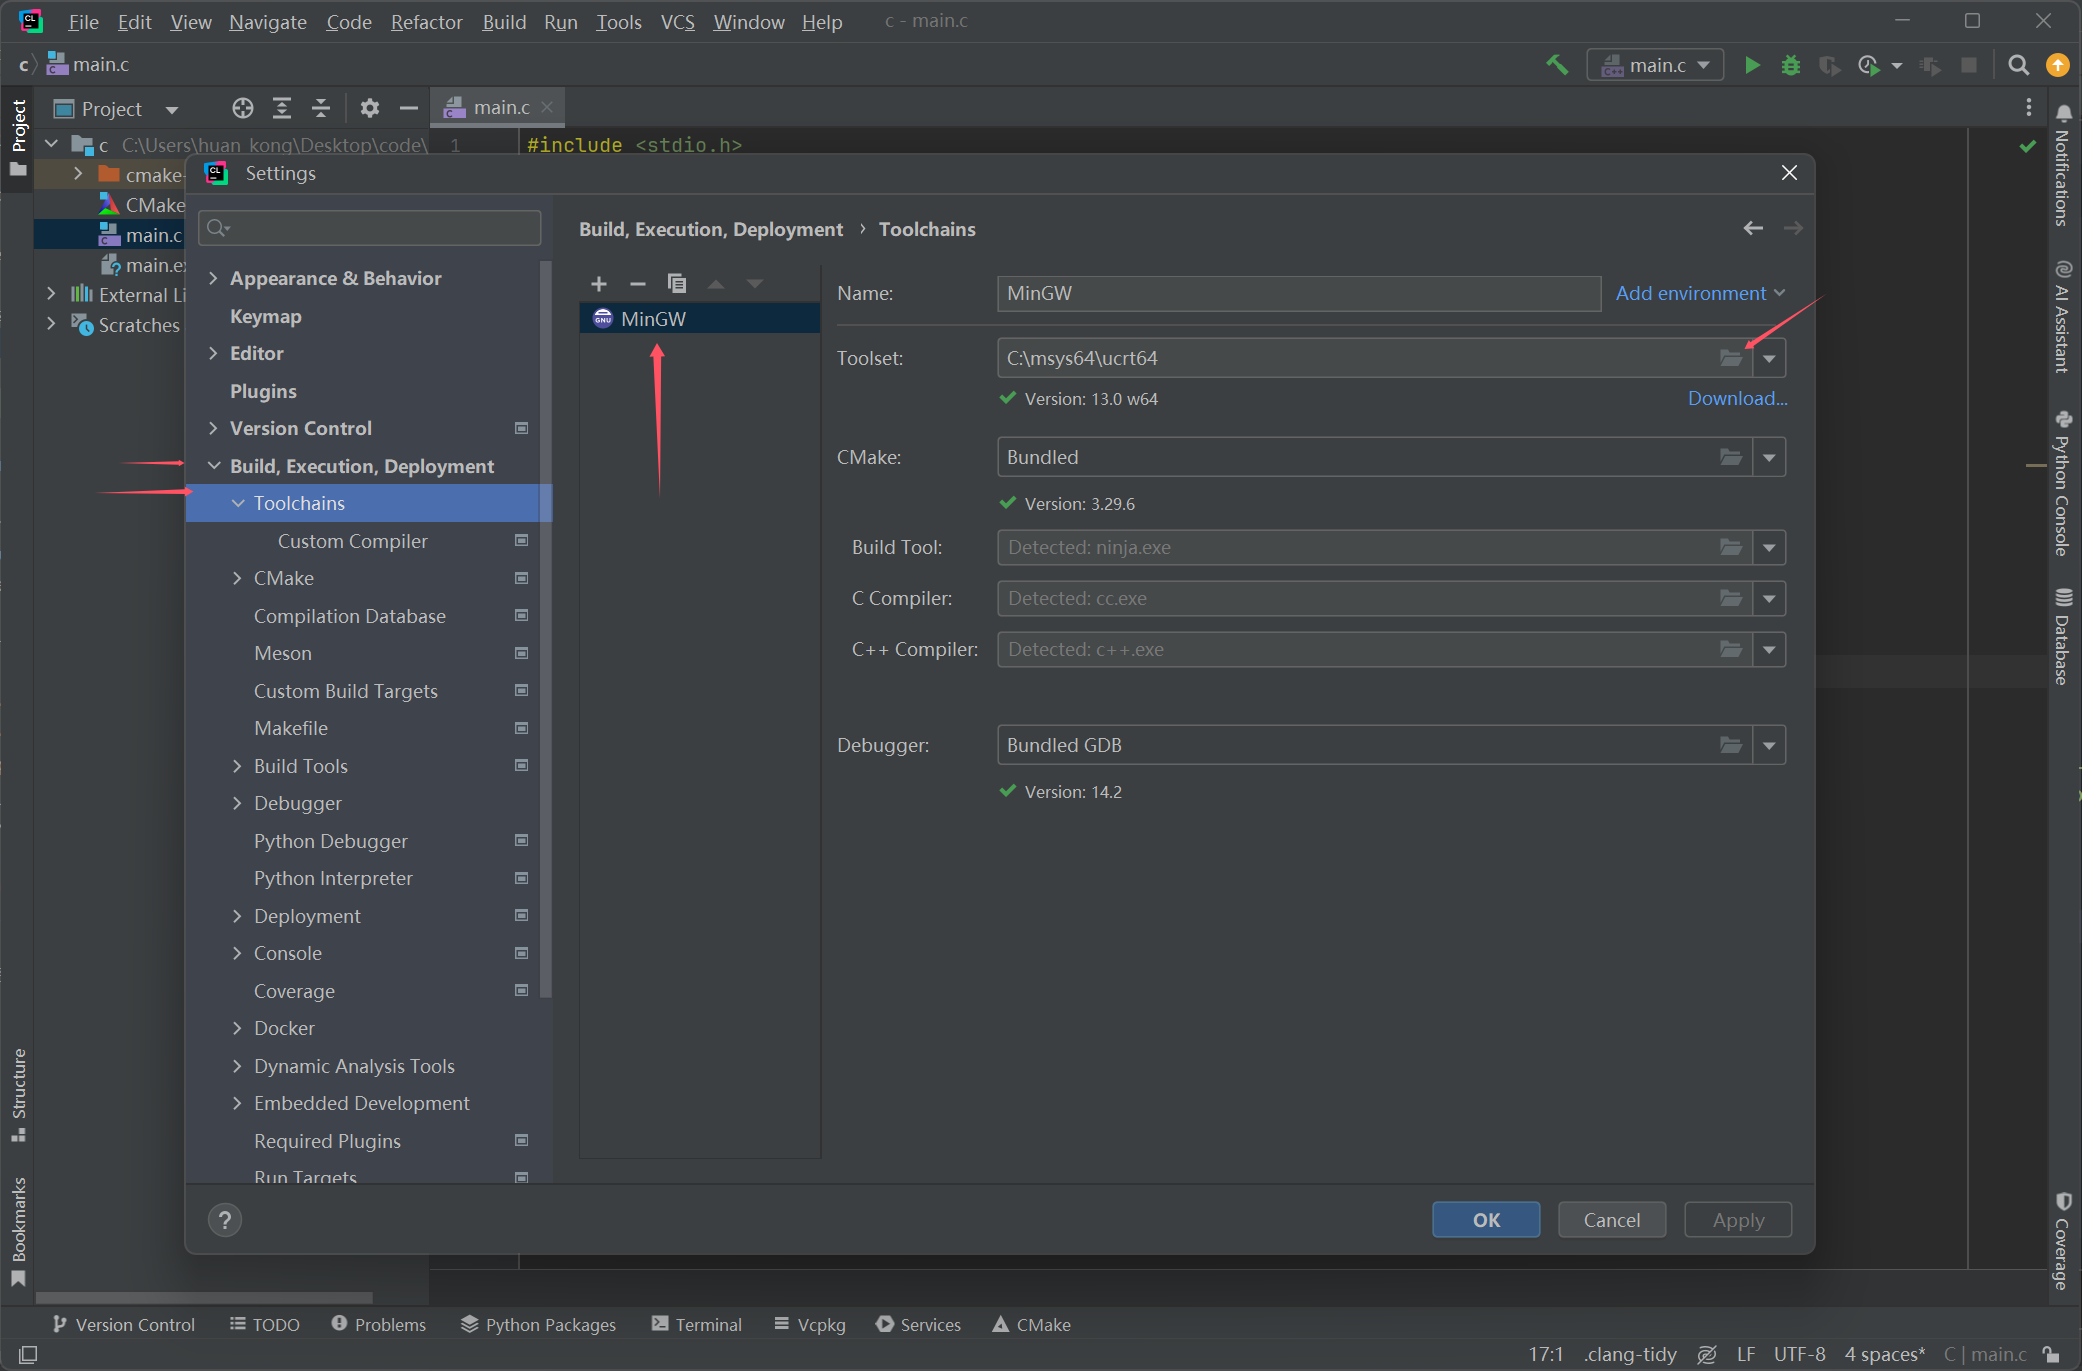This screenshot has width=2082, height=1371.
Task: Run main.c with green play button
Action: pyautogui.click(x=1752, y=65)
